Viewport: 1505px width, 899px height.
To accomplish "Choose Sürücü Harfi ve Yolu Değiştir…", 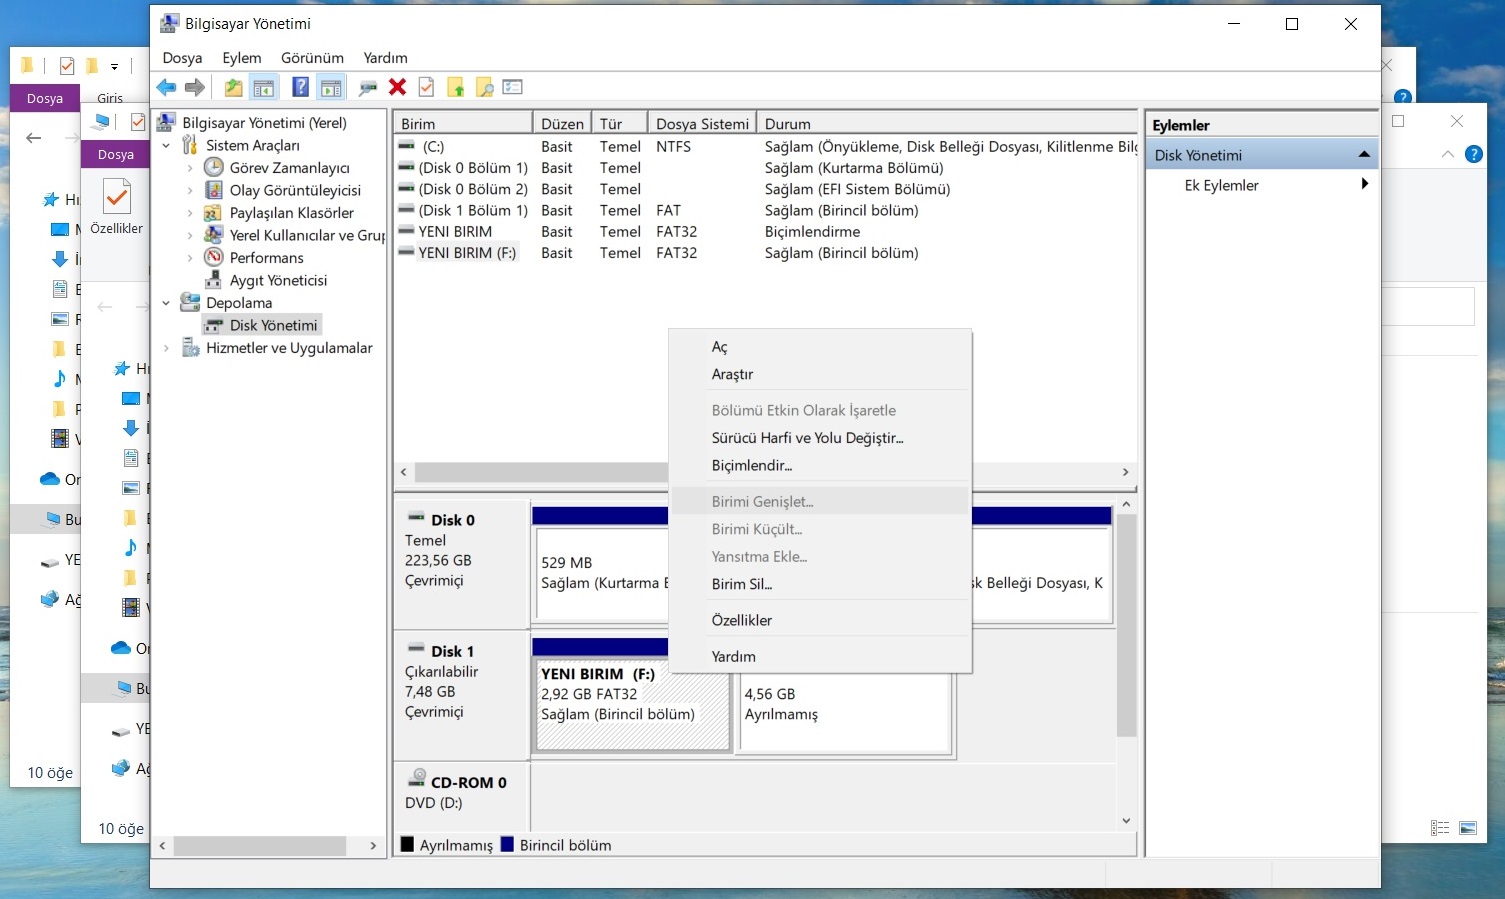I will [x=820, y=438].
